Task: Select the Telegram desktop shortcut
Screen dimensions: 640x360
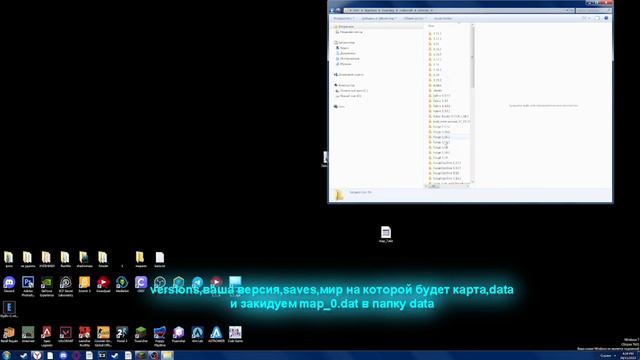Action: click(198, 282)
